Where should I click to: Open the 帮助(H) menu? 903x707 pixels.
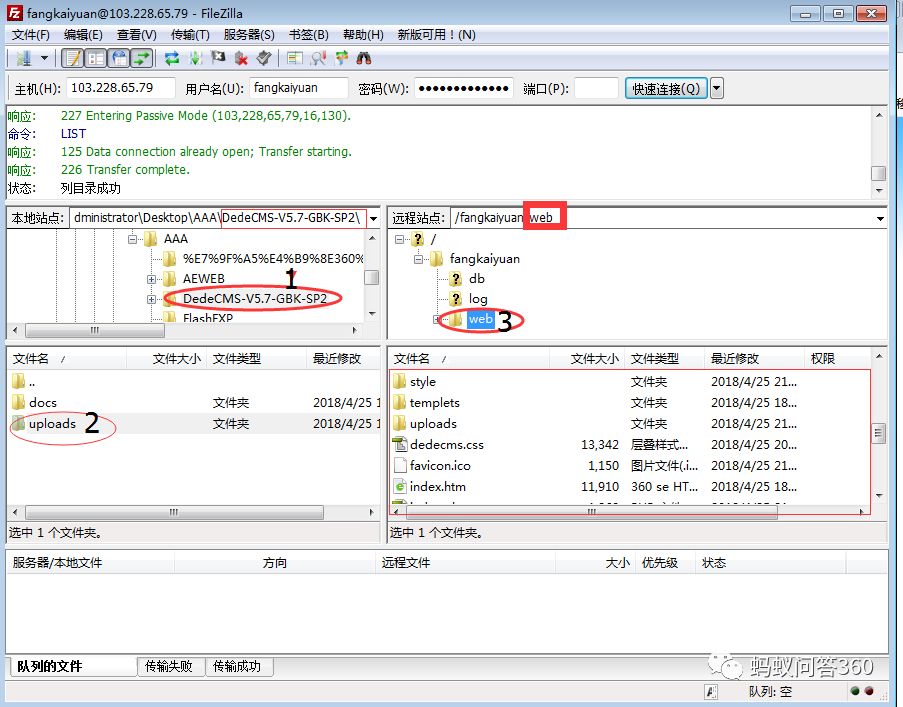363,35
